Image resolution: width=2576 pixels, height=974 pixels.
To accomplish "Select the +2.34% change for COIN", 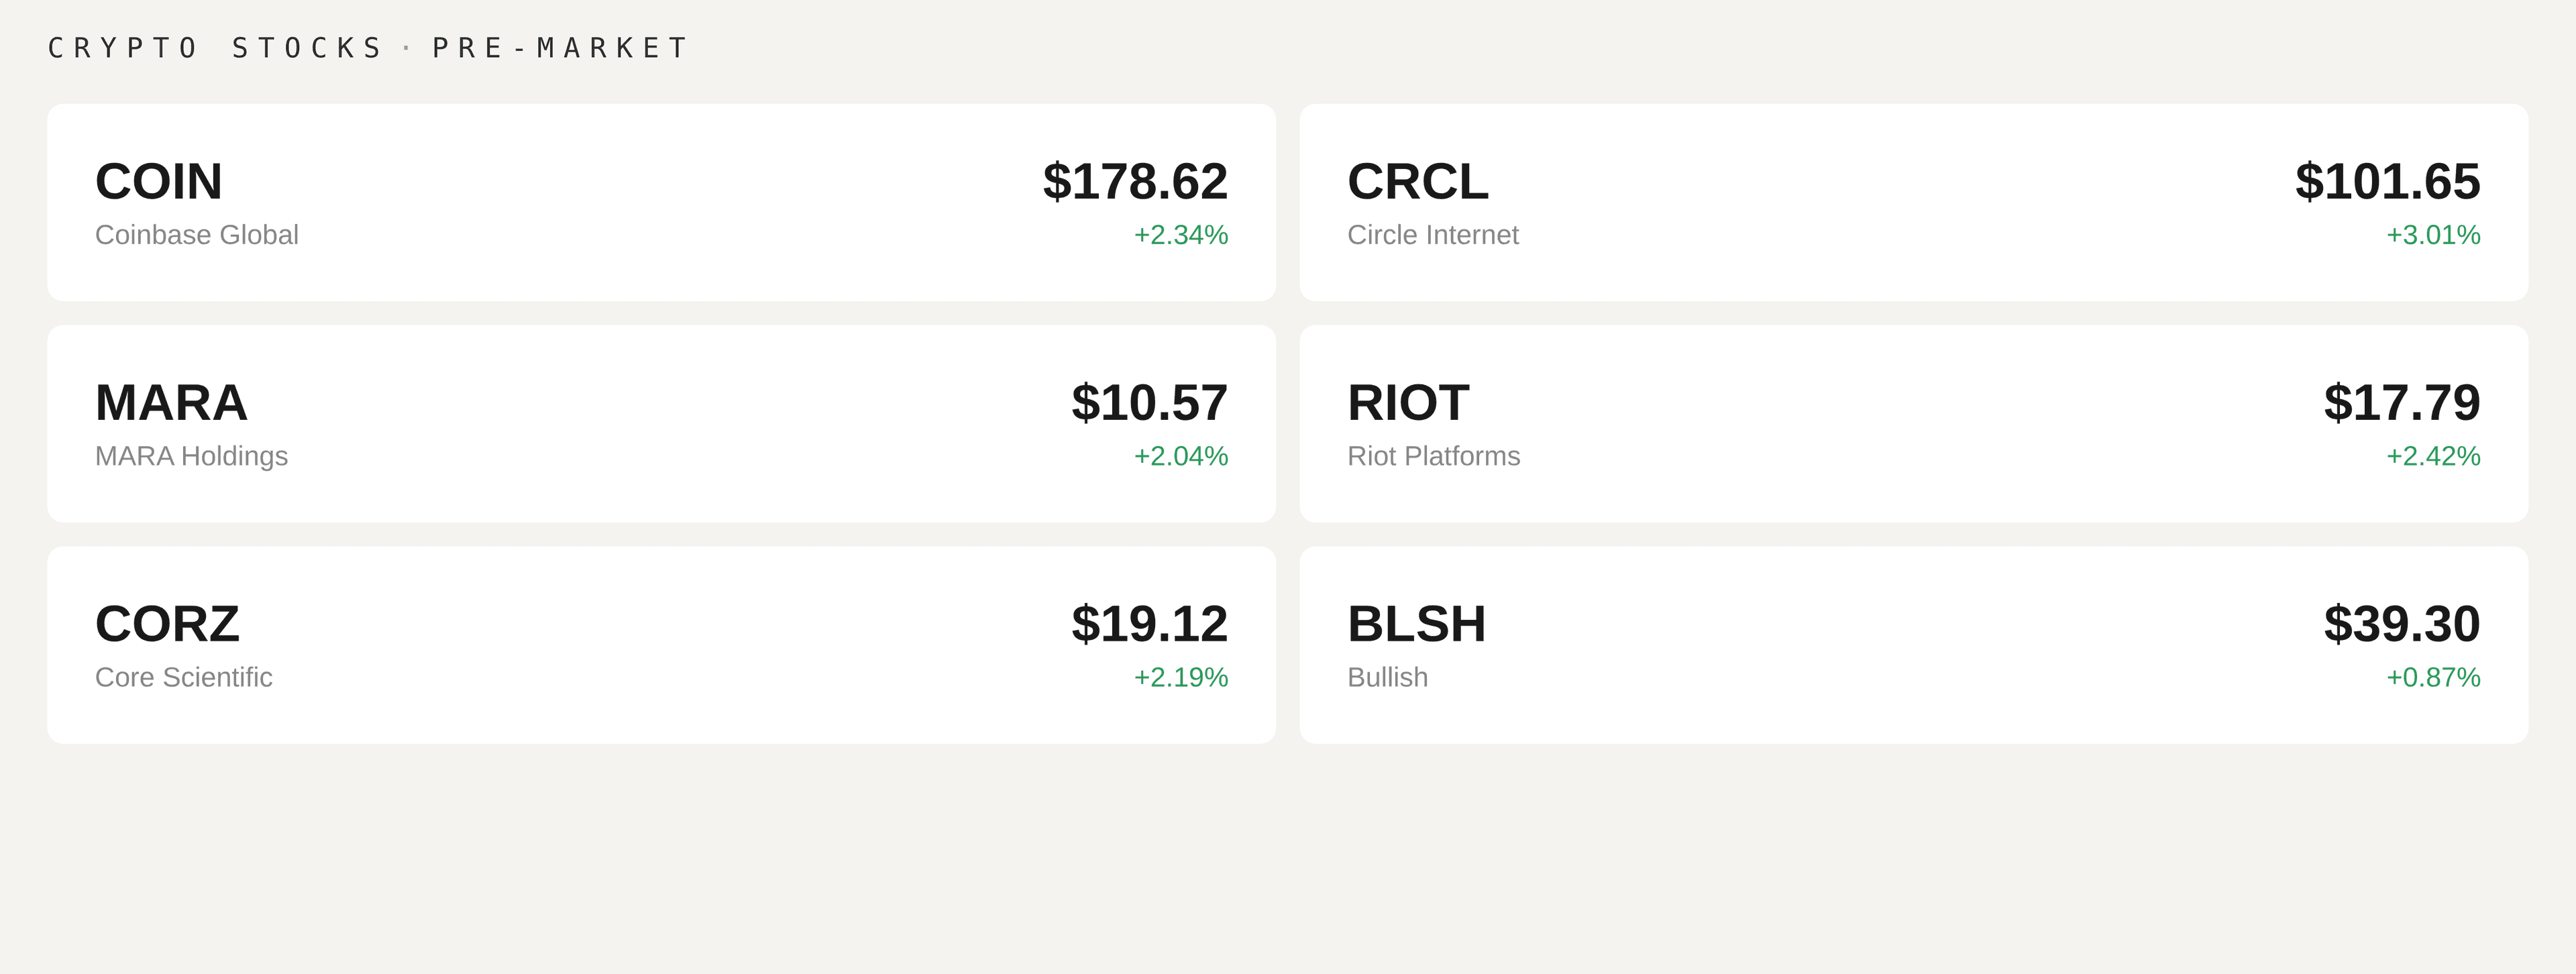I will (x=1180, y=235).
